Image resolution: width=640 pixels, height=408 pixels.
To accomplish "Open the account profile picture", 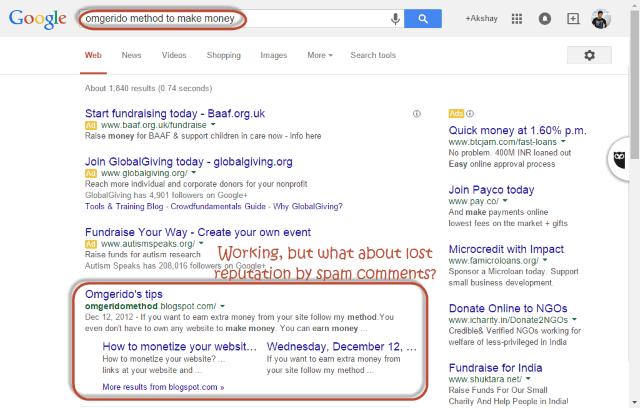I will (x=600, y=19).
